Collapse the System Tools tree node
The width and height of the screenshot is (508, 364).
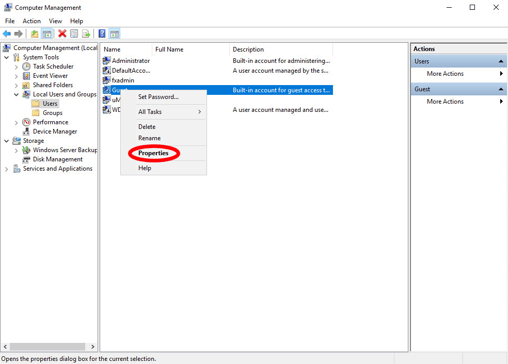click(x=6, y=57)
